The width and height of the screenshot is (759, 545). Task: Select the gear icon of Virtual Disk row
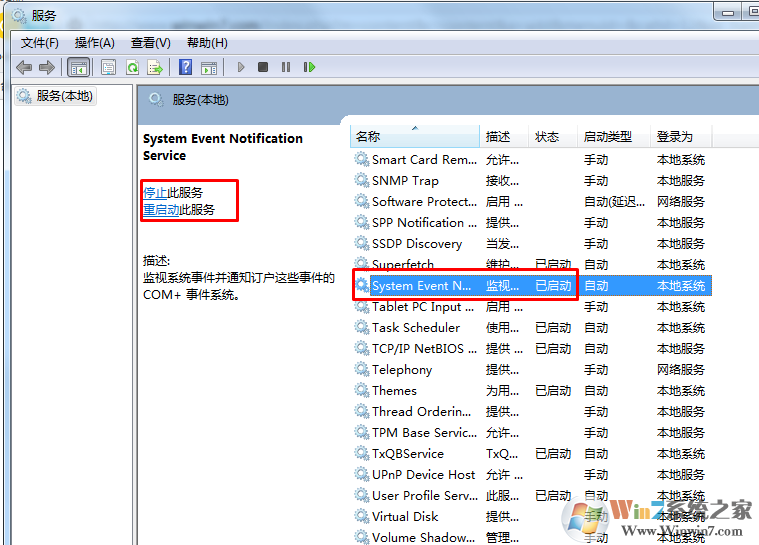(x=362, y=516)
